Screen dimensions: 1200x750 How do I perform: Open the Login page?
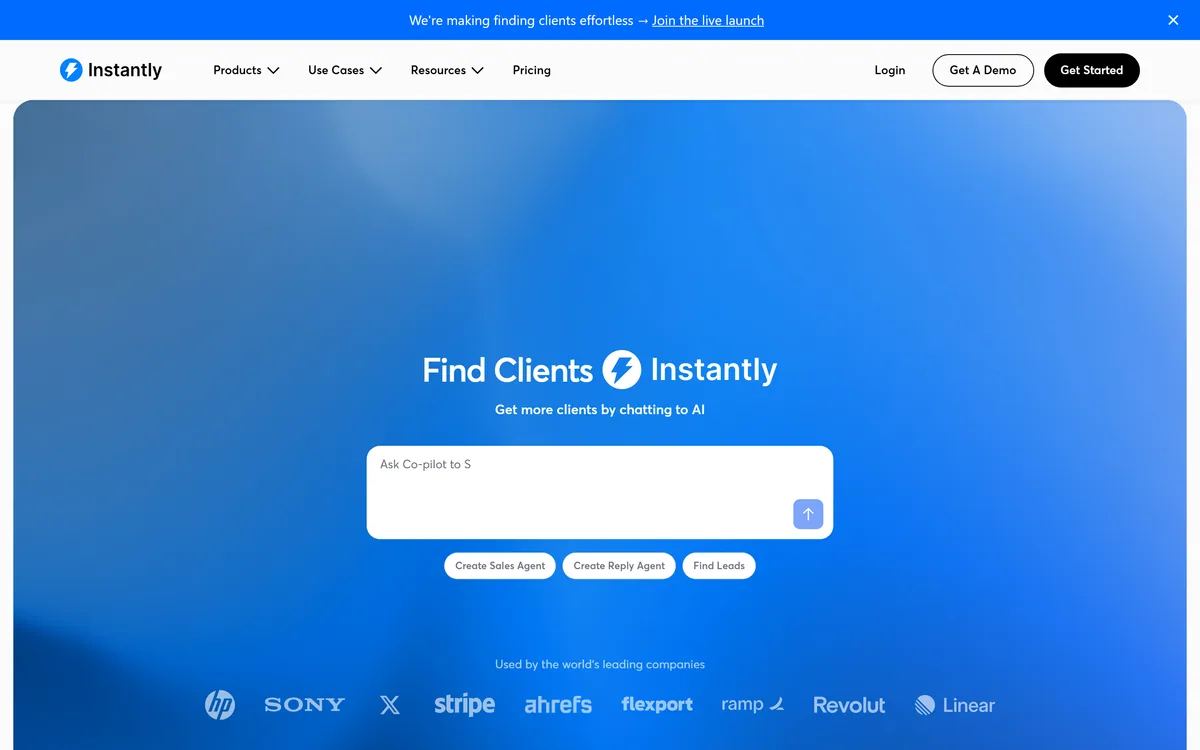click(x=890, y=70)
